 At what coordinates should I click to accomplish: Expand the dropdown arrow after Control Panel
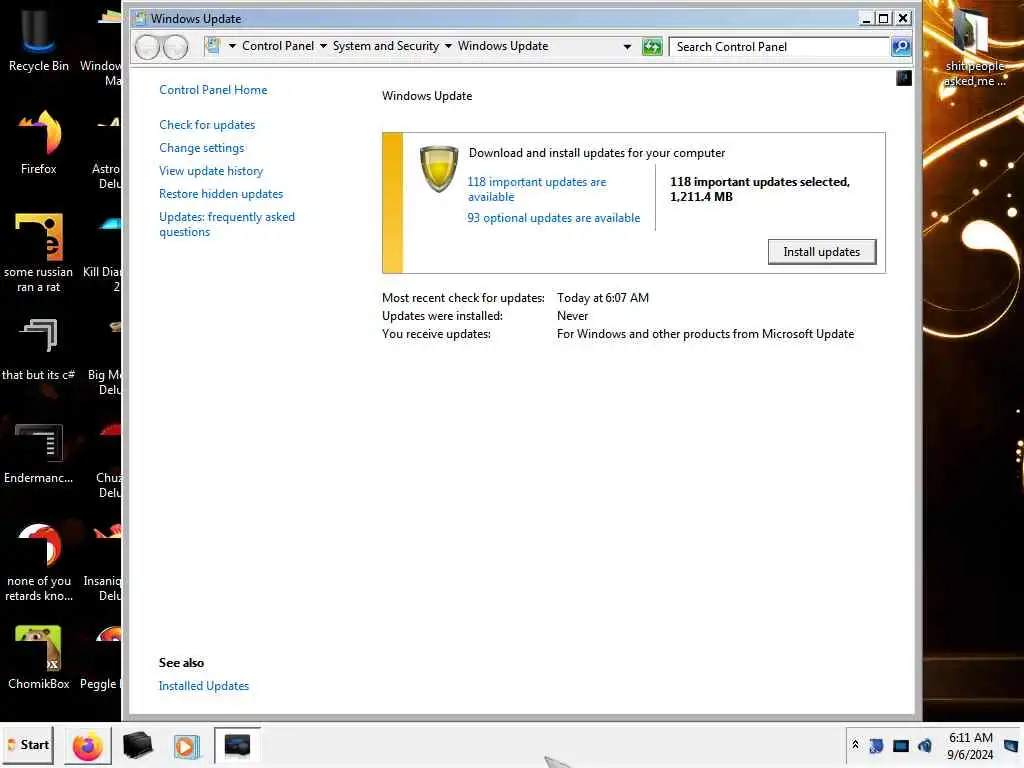click(323, 46)
